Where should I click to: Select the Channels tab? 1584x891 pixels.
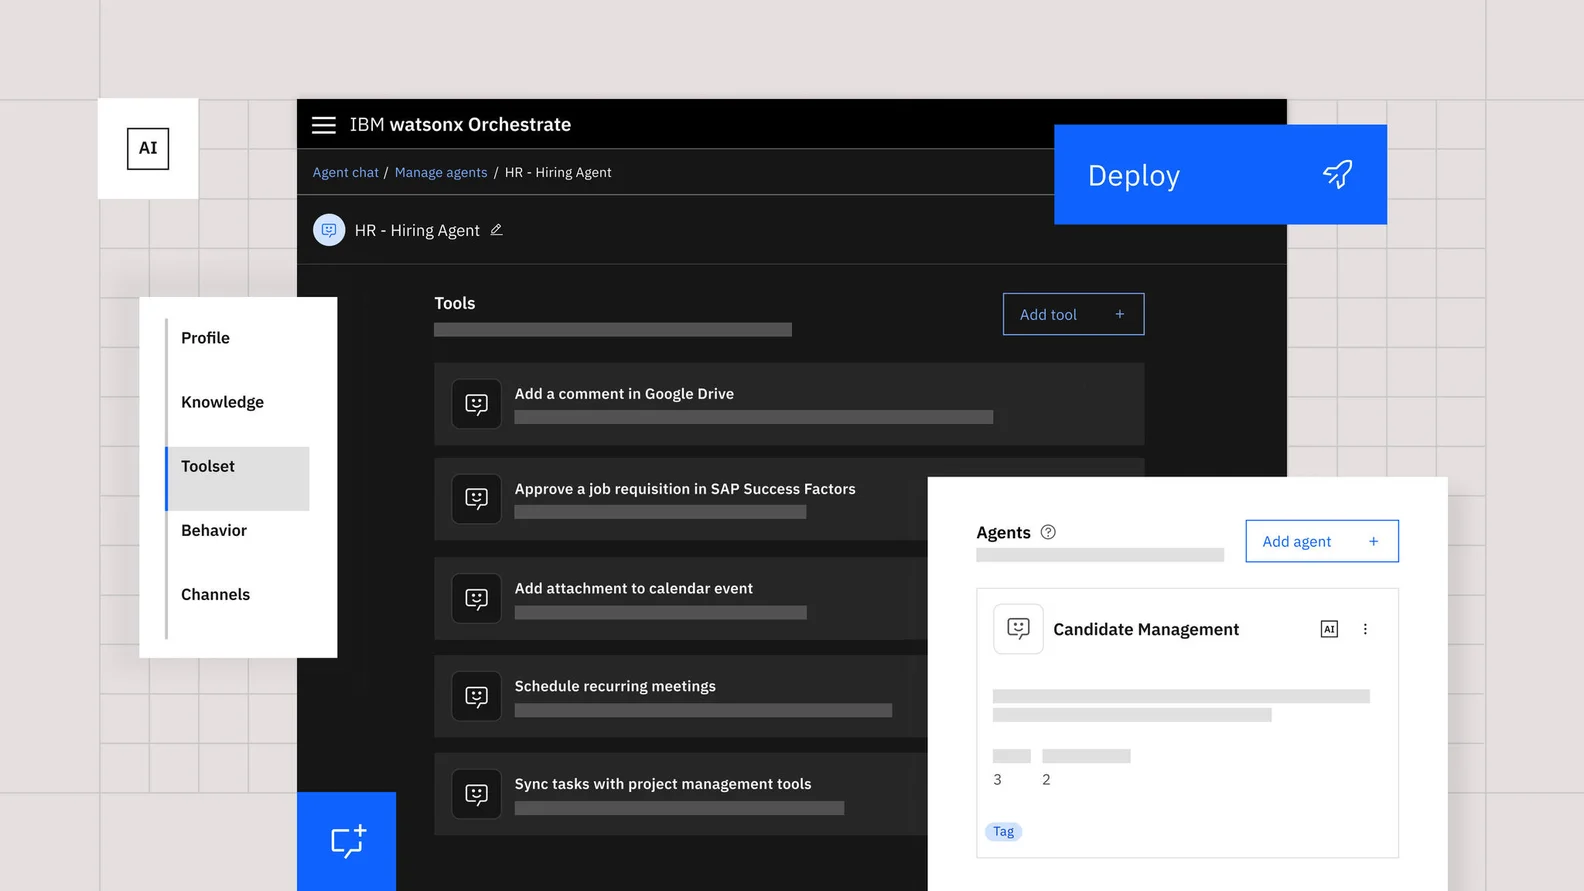coord(216,594)
